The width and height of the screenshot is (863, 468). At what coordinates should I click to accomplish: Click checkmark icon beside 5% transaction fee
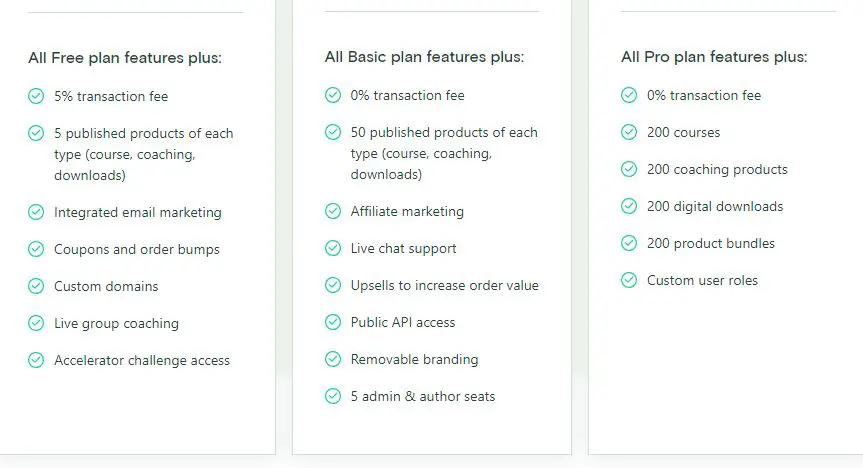coord(36,96)
